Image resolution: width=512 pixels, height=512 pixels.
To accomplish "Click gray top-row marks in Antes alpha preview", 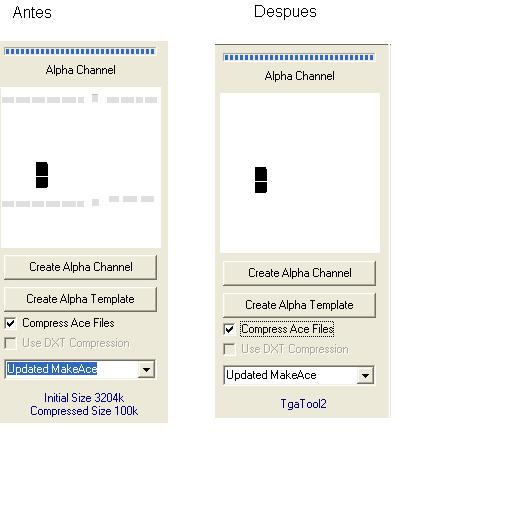I will click(x=79, y=99).
